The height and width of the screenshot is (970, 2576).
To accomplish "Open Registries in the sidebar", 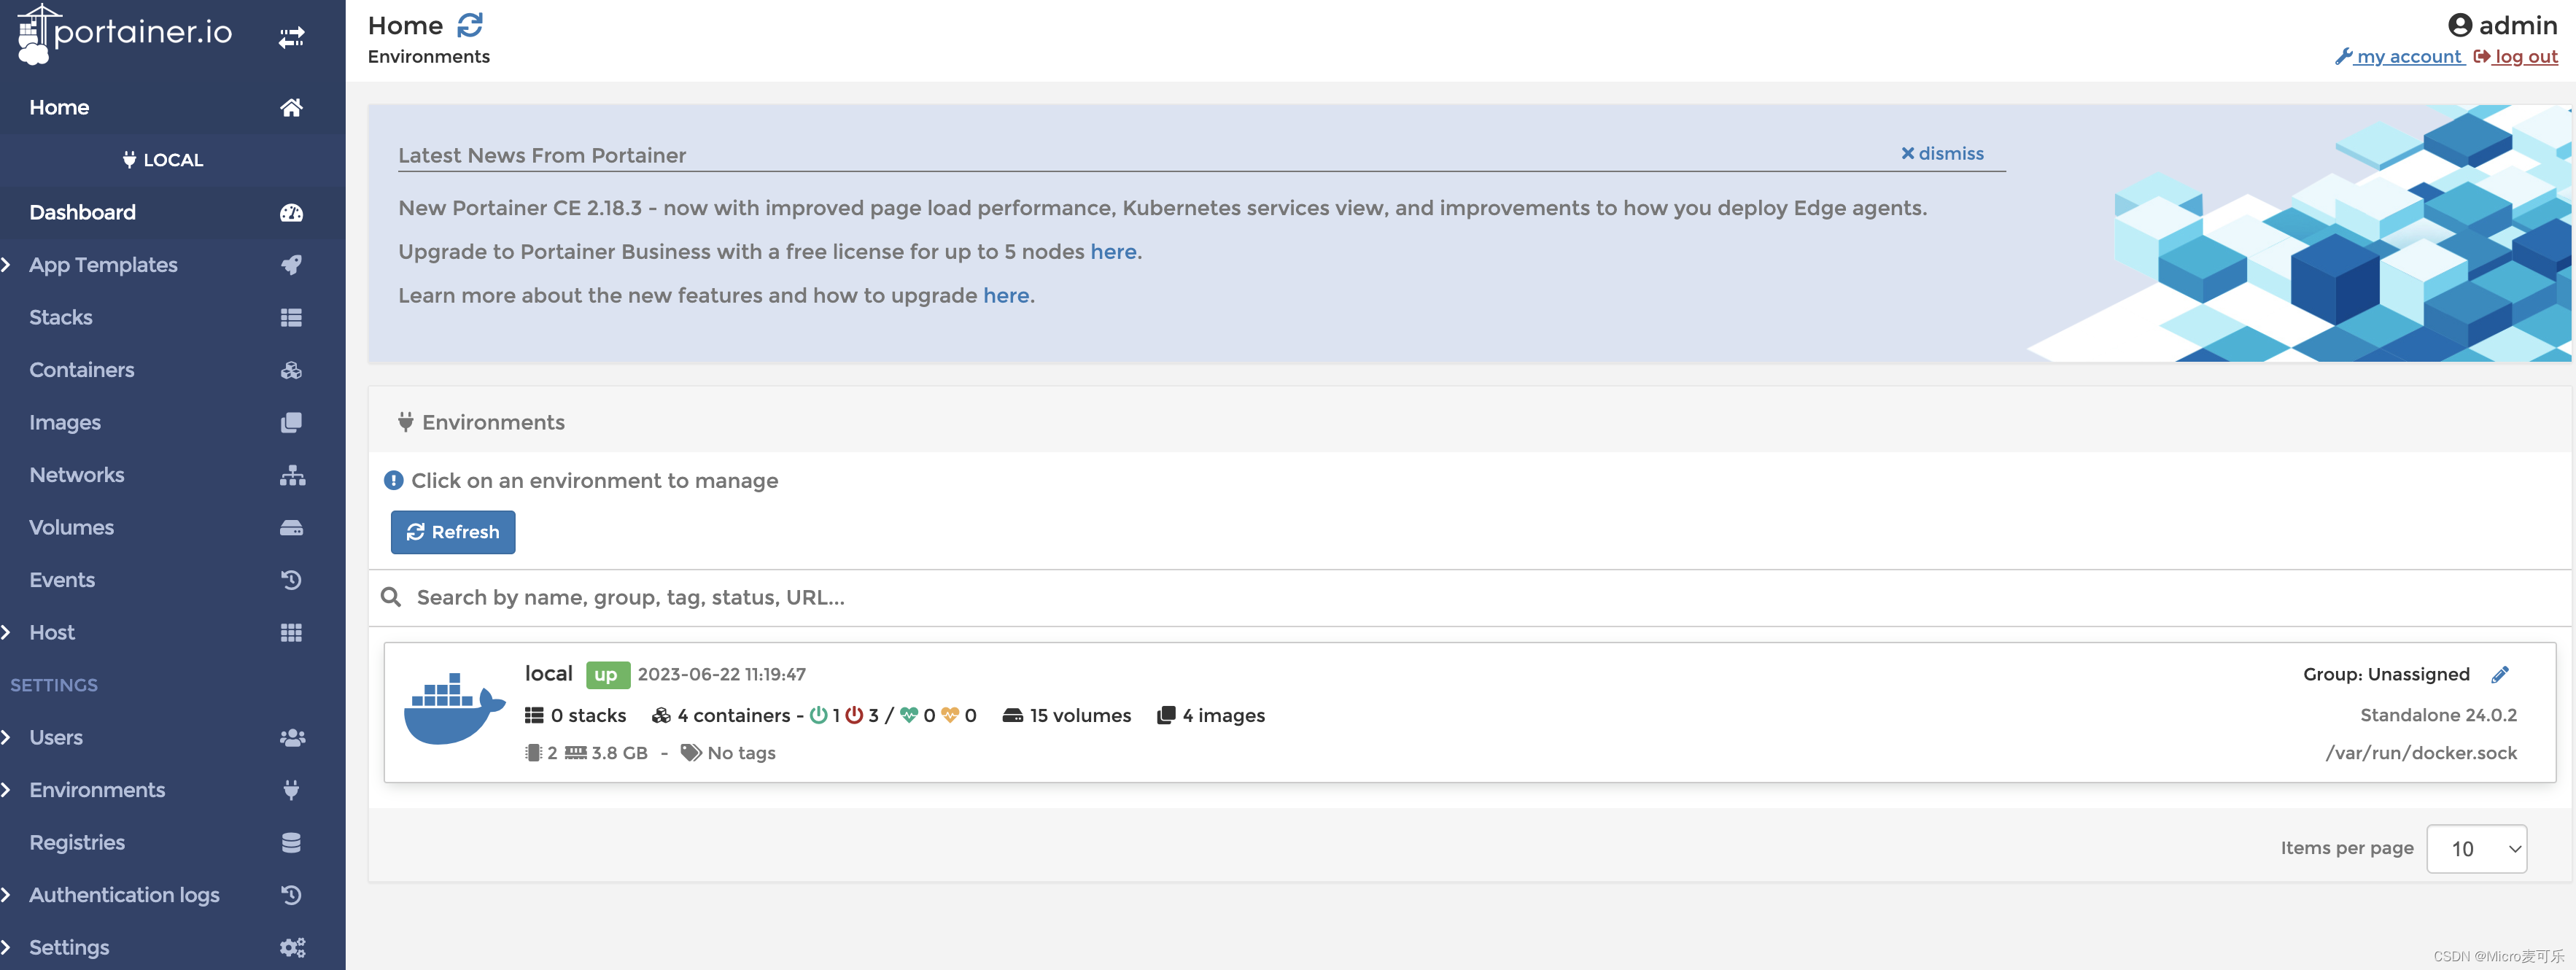I will click(x=173, y=842).
